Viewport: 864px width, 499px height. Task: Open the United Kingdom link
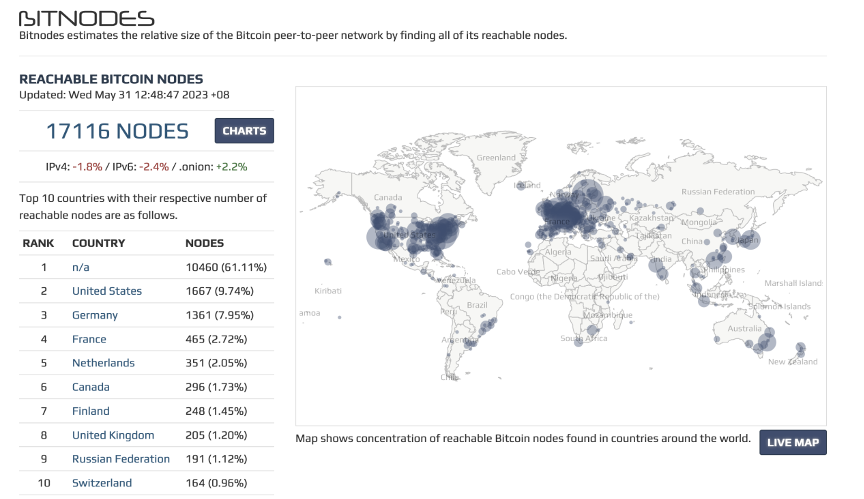[113, 435]
